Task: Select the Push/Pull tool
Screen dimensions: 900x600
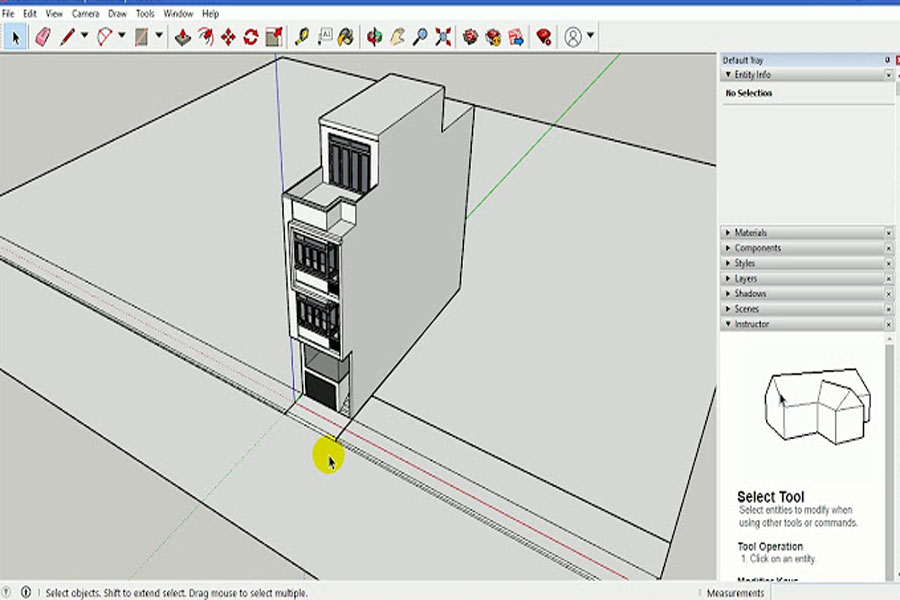Action: point(183,37)
